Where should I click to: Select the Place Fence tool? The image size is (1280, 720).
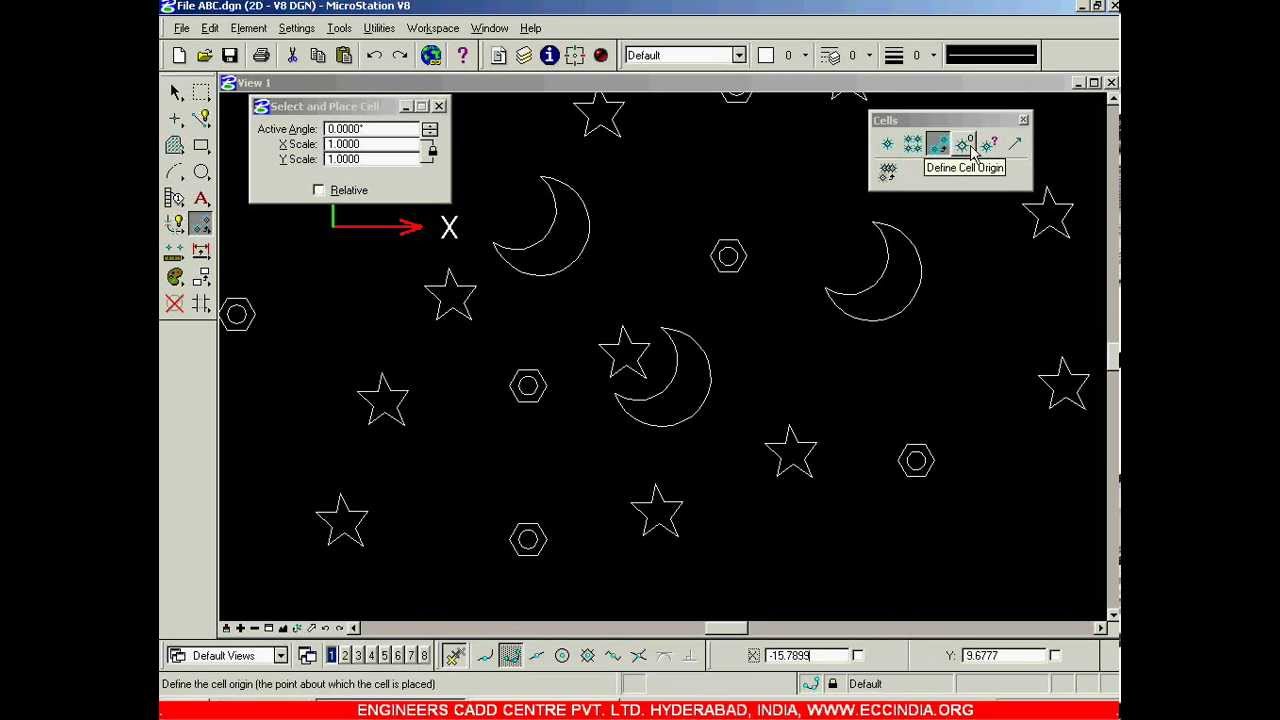[x=201, y=92]
